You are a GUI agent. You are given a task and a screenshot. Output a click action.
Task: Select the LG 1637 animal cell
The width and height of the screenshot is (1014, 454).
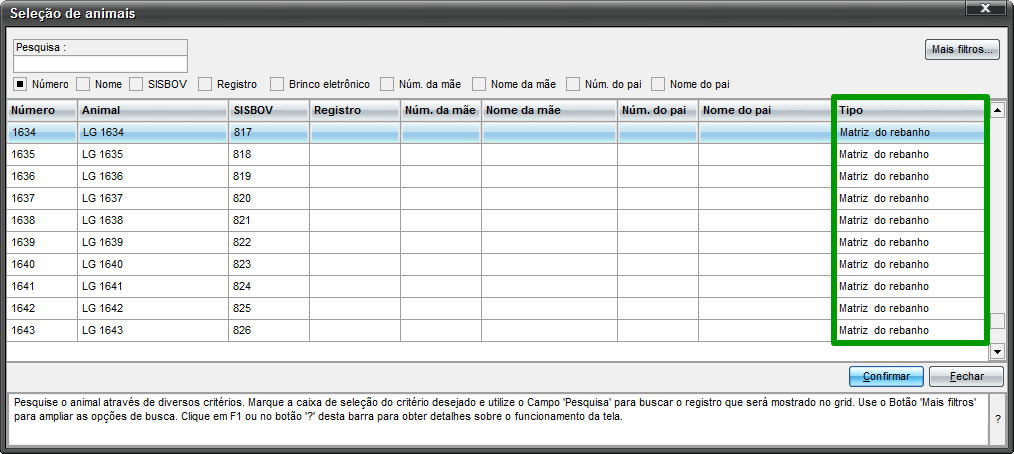(153, 198)
